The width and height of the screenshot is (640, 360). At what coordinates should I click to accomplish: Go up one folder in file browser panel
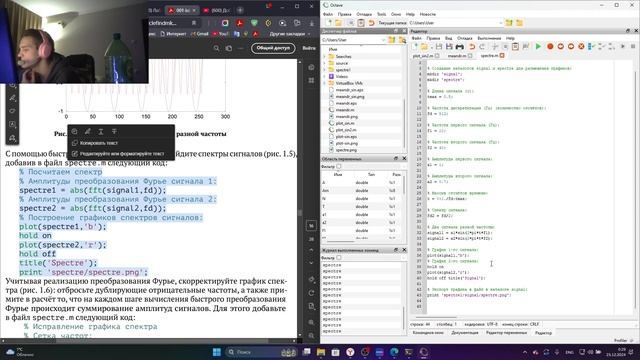pos(392,40)
